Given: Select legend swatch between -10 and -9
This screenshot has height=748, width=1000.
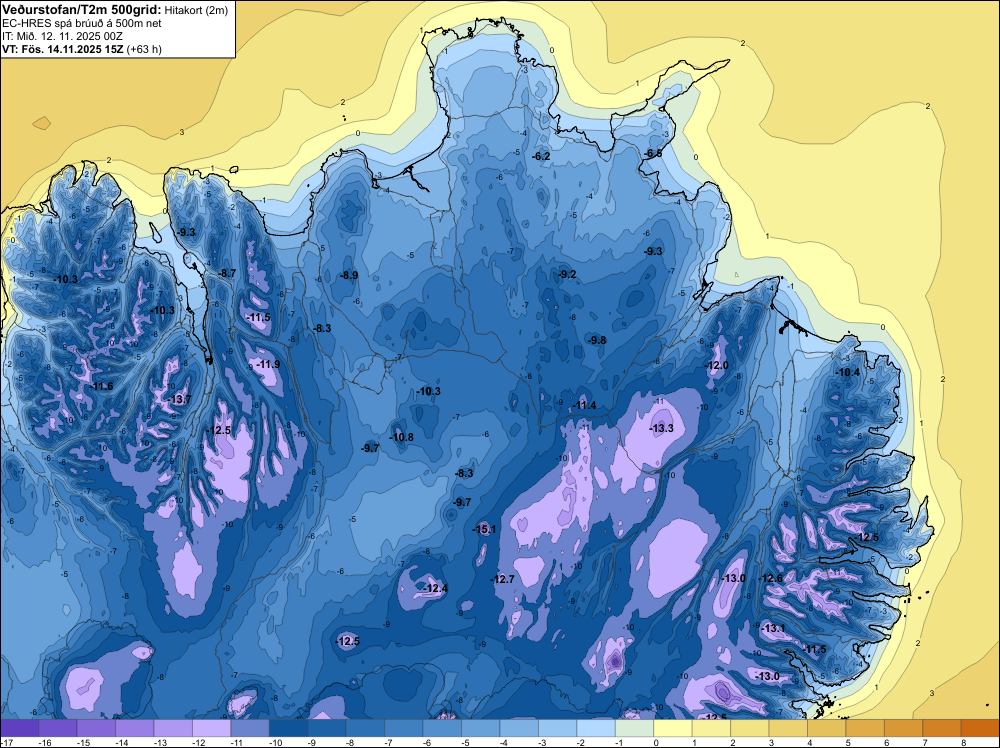Looking at the screenshot, I should 288,728.
